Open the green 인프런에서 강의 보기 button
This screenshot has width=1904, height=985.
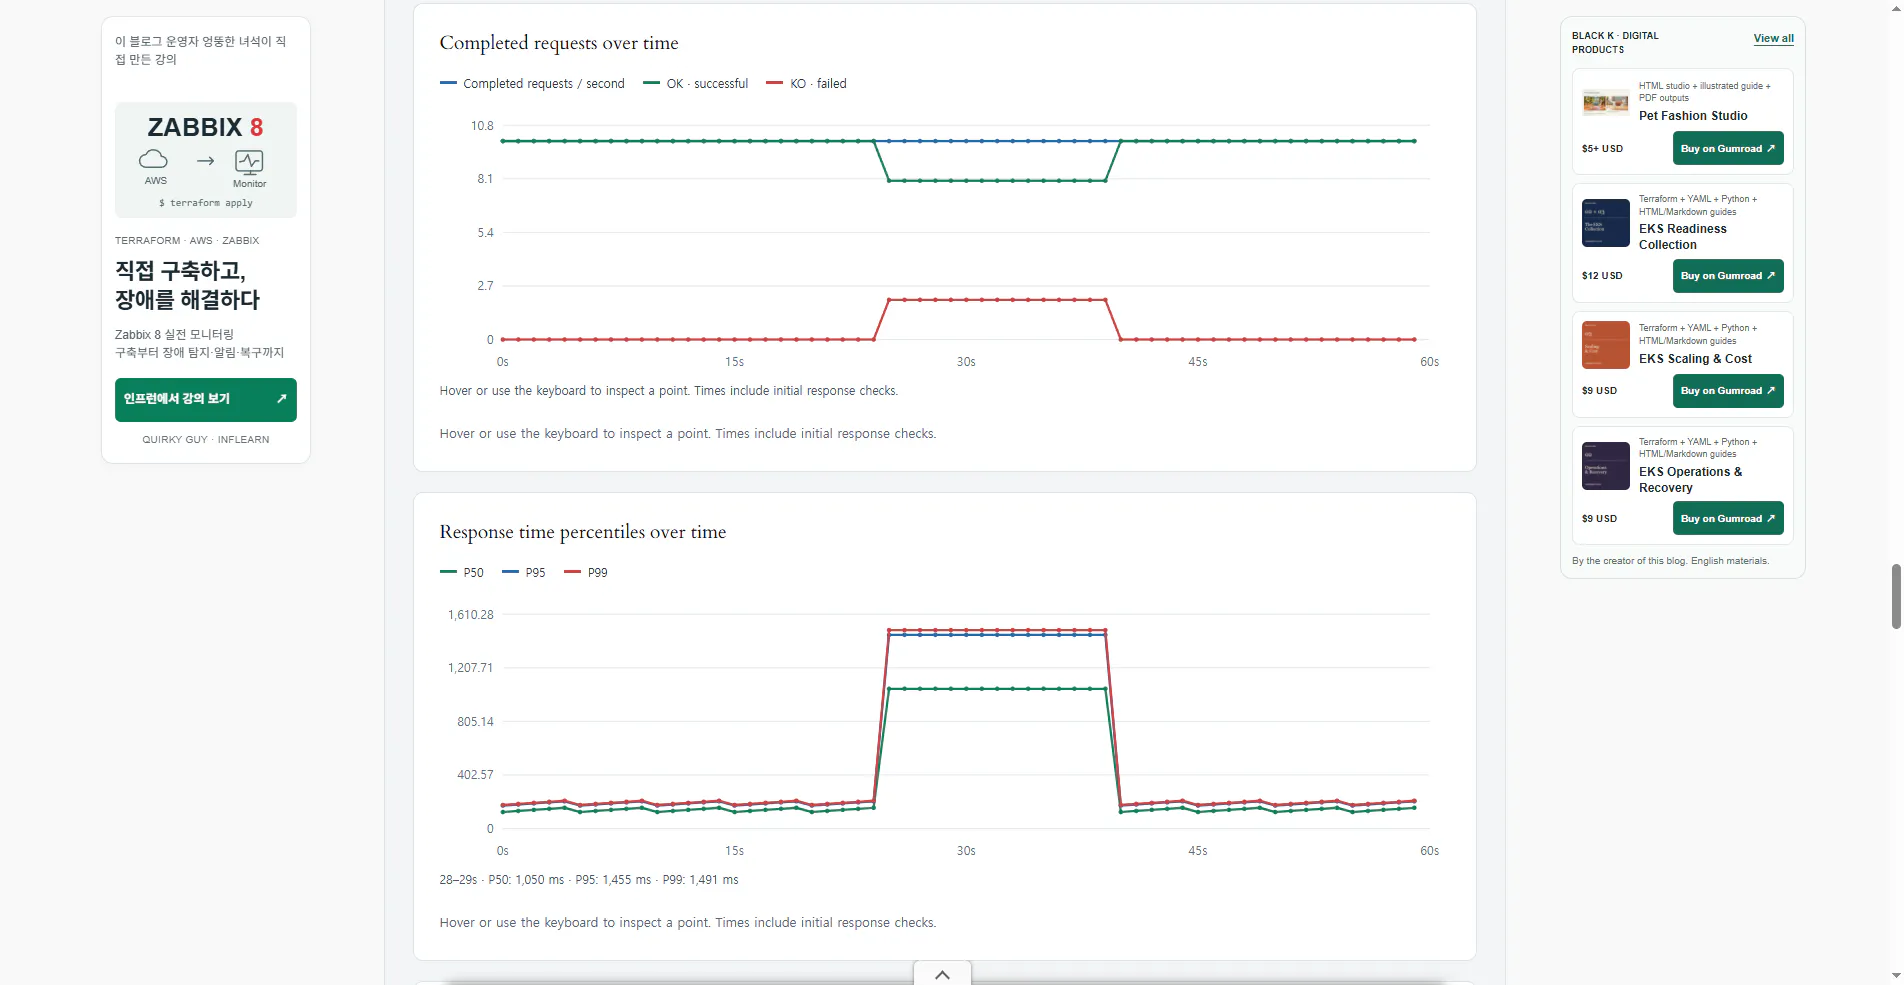[x=205, y=399]
